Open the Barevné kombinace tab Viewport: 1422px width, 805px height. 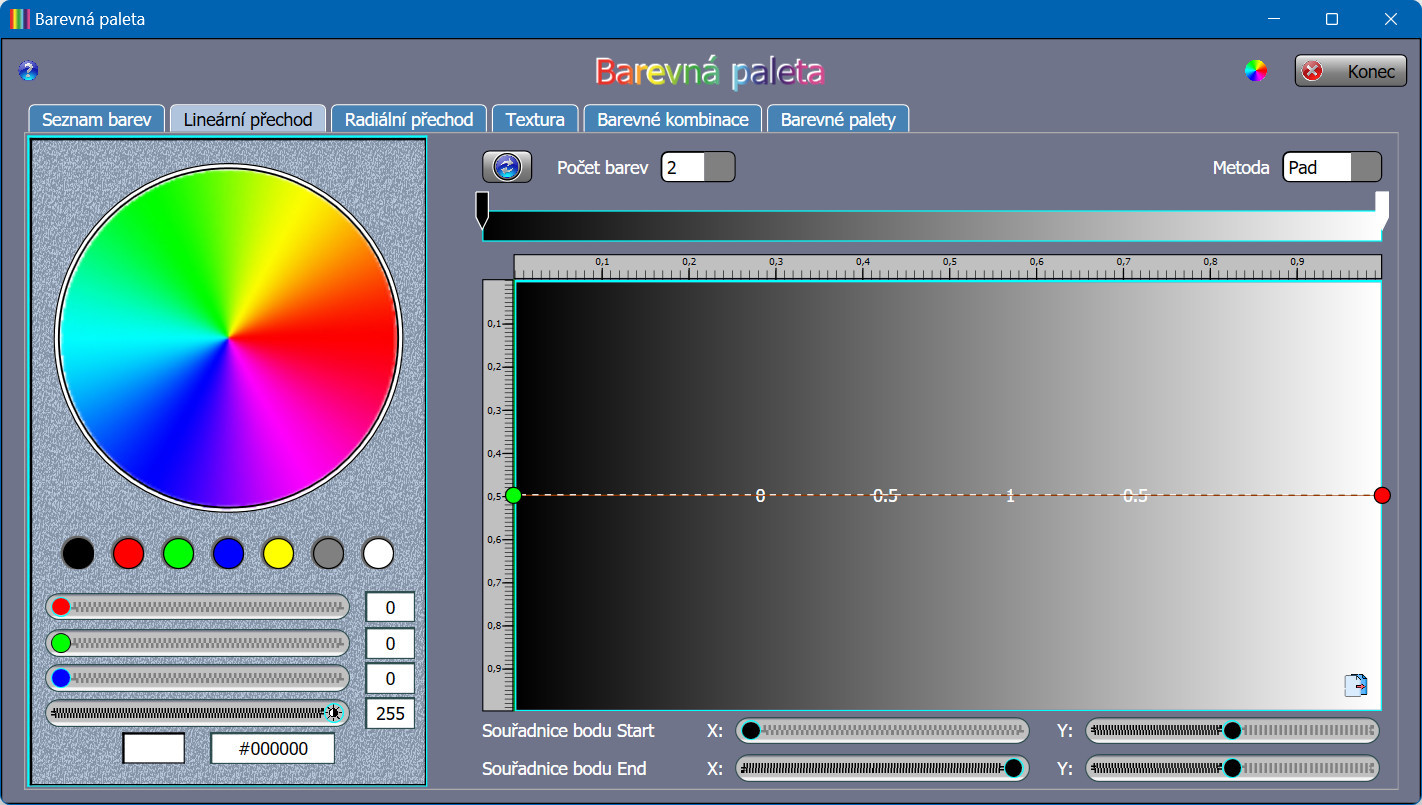point(673,119)
